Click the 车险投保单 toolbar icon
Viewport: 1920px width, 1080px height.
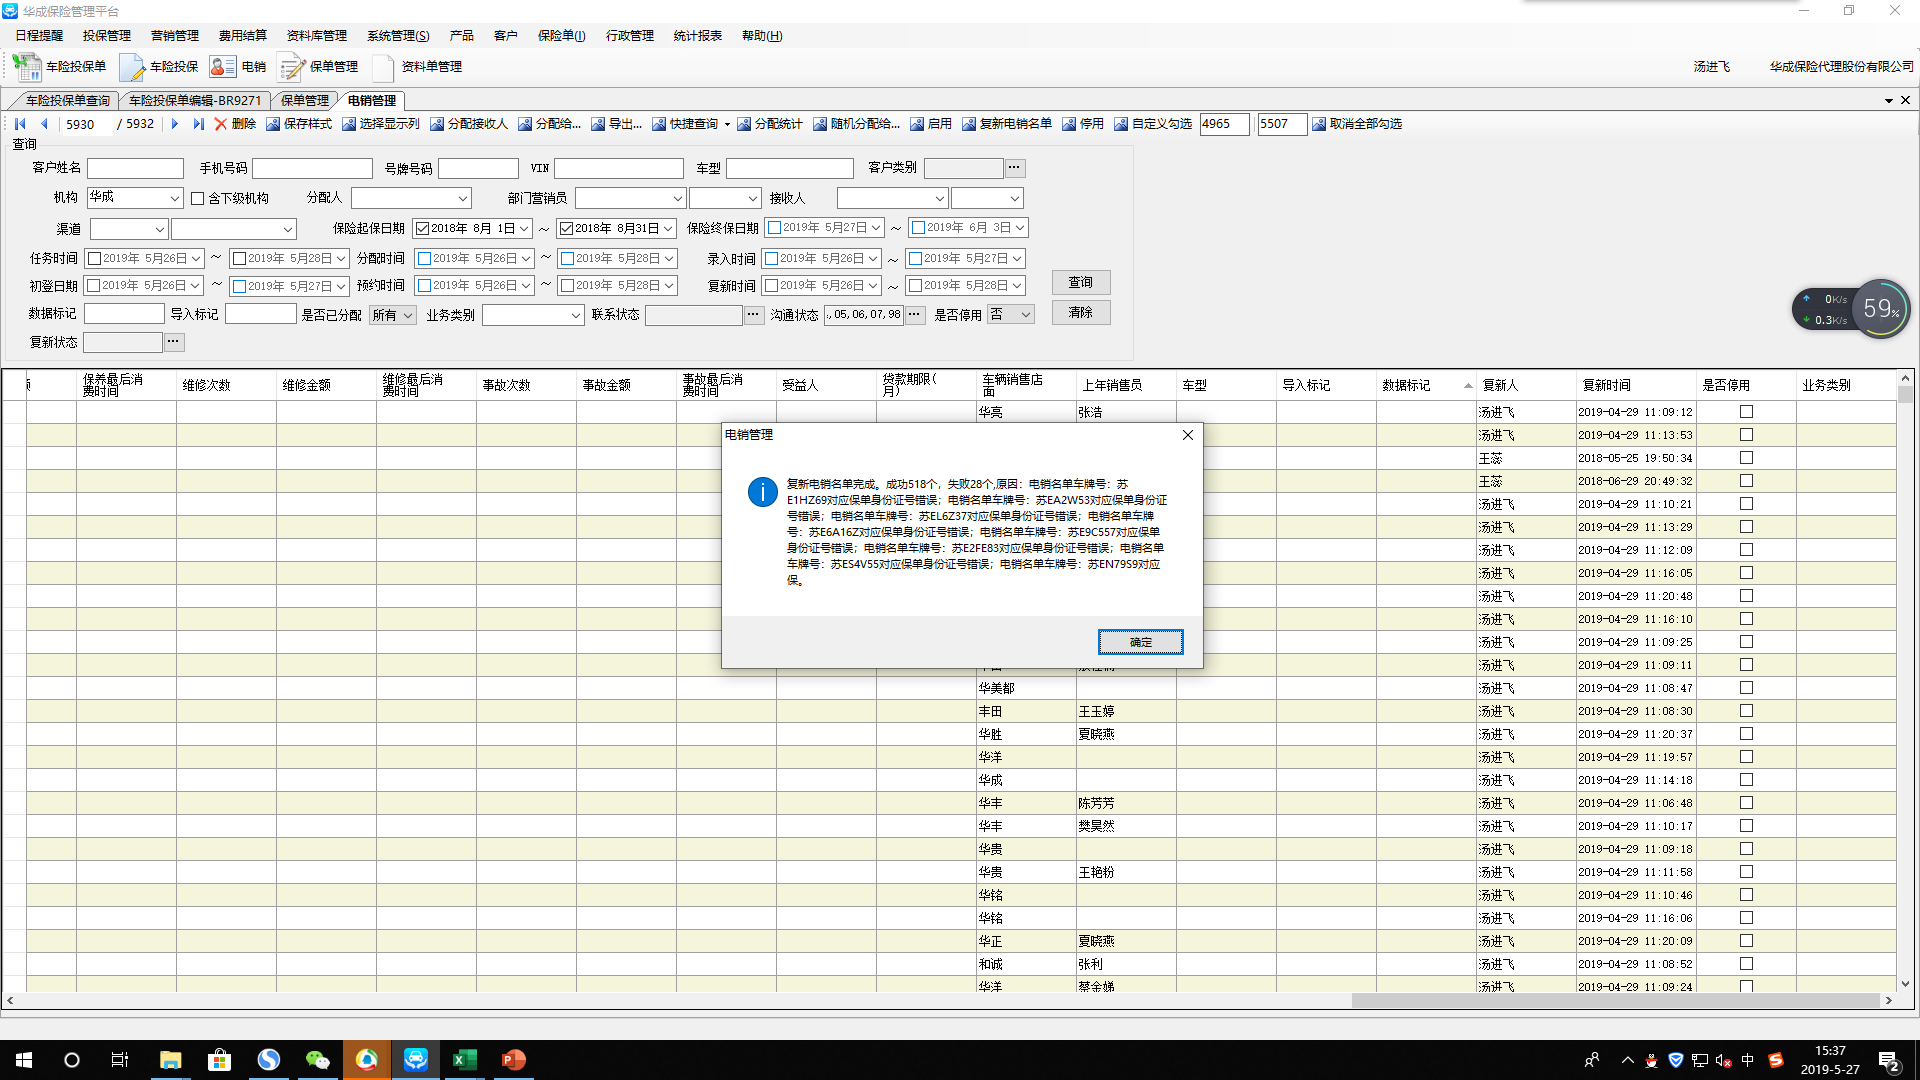click(x=27, y=67)
